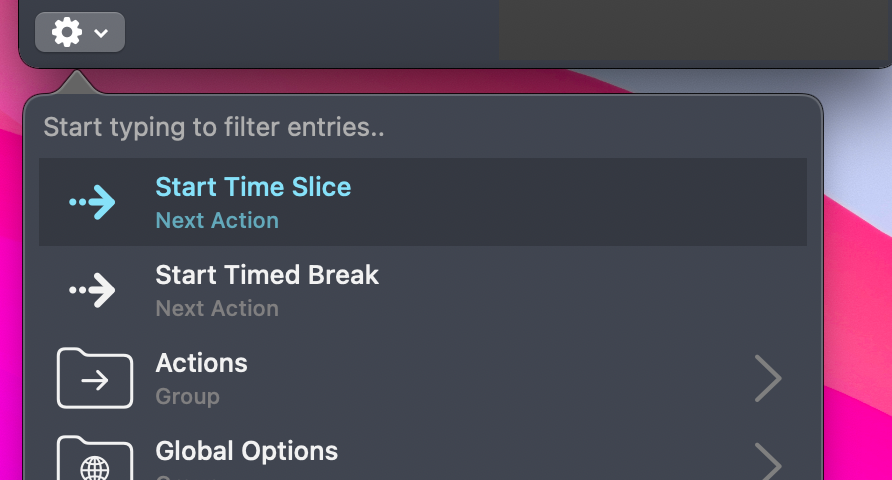This screenshot has width=892, height=480.
Task: Open the Global Options group label
Action: click(x=246, y=451)
